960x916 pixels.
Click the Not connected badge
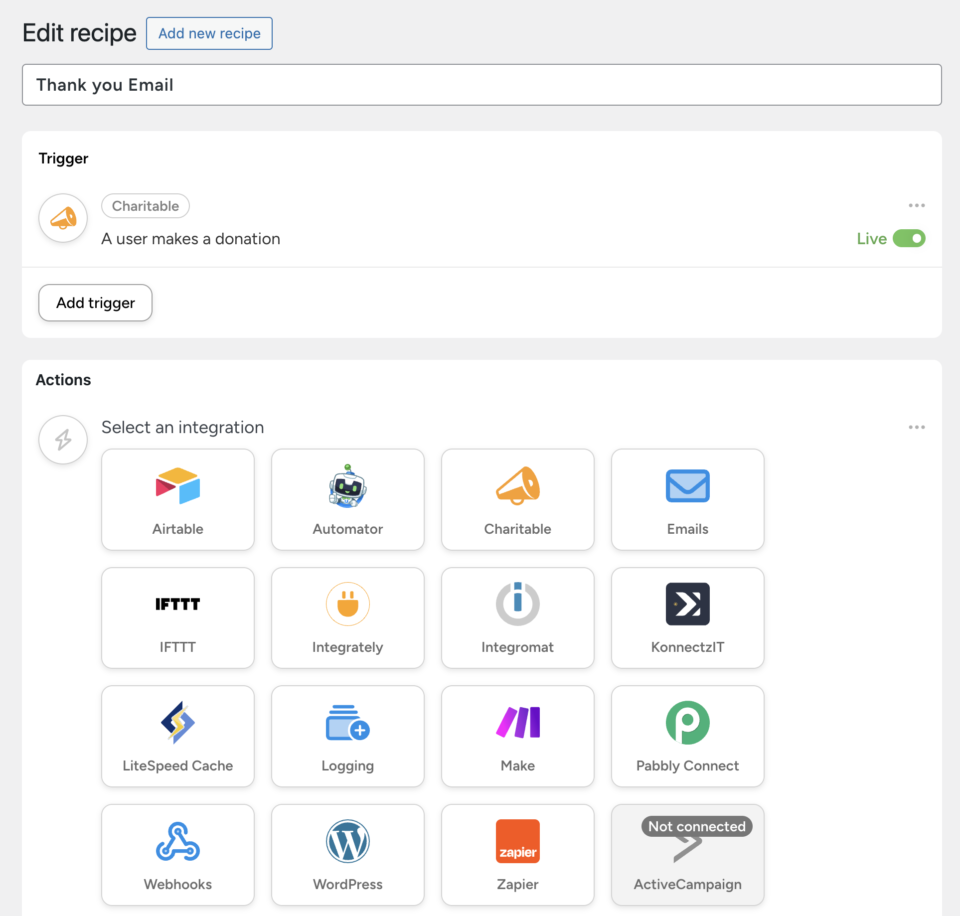coord(697,826)
